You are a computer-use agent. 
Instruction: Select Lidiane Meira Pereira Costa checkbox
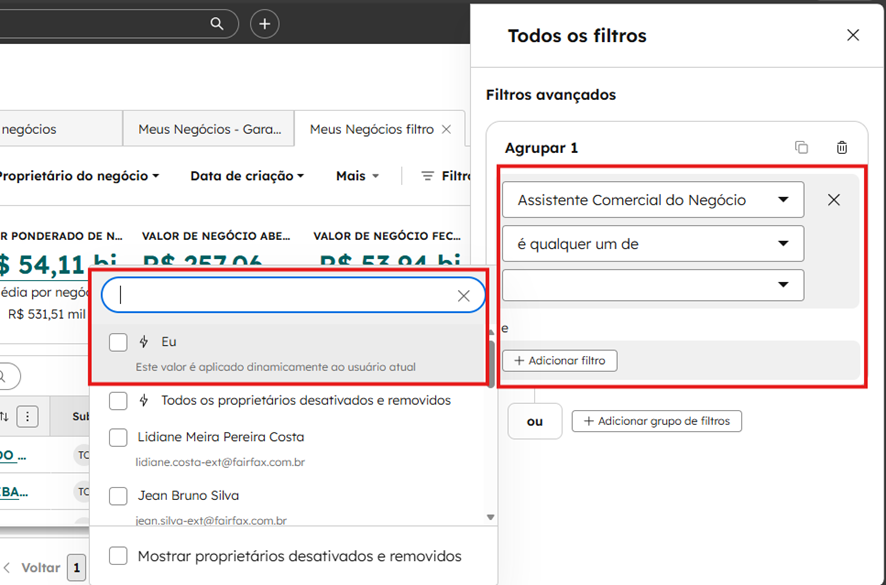tap(118, 437)
